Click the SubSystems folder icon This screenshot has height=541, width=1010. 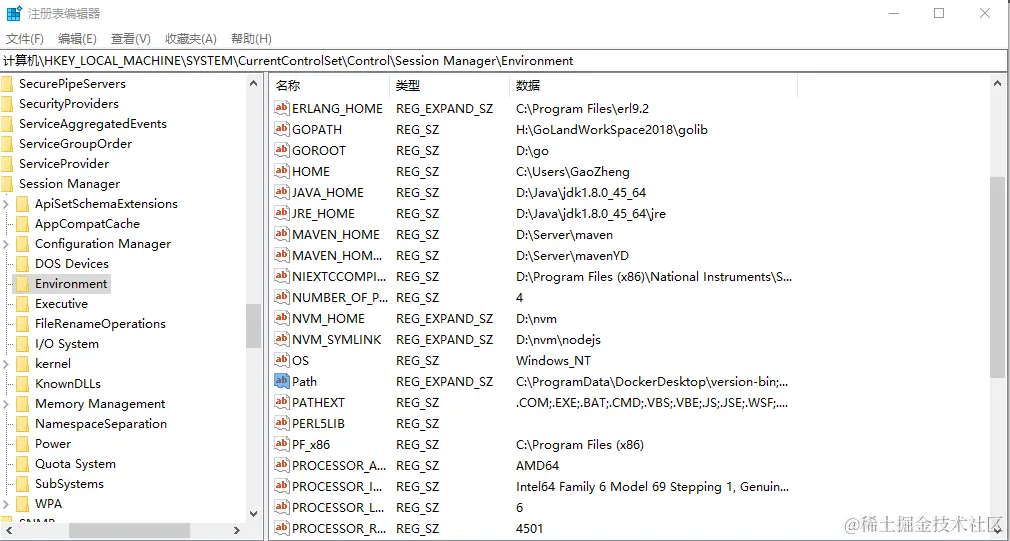point(23,483)
